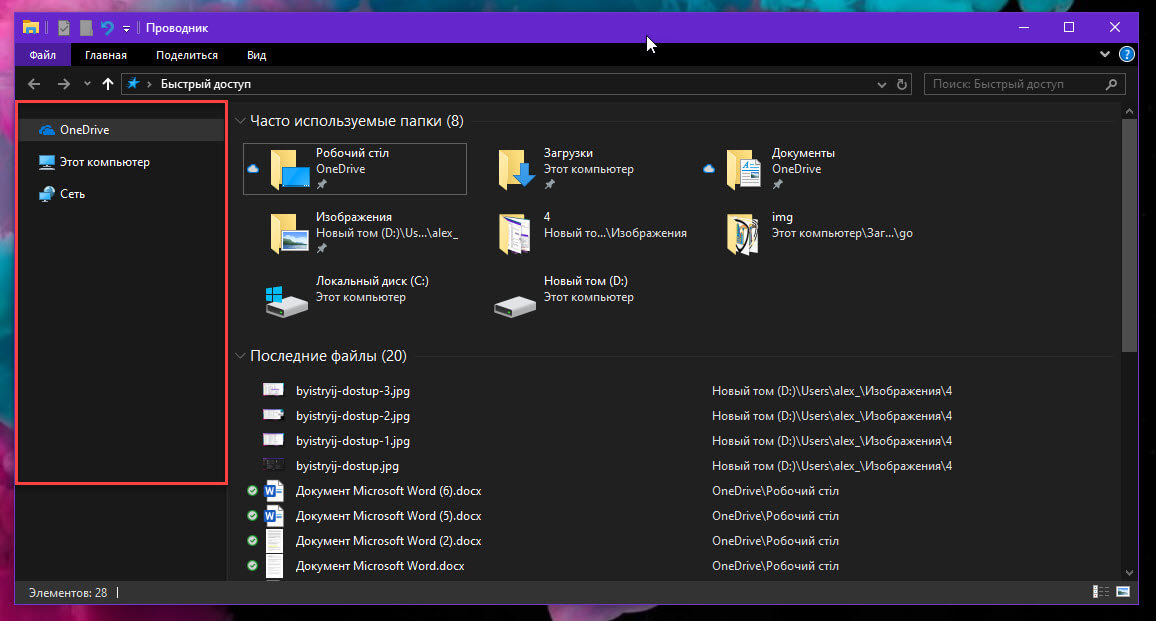The width and height of the screenshot is (1156, 621).
Task: Click the scroll up arrow
Action: [1129, 111]
